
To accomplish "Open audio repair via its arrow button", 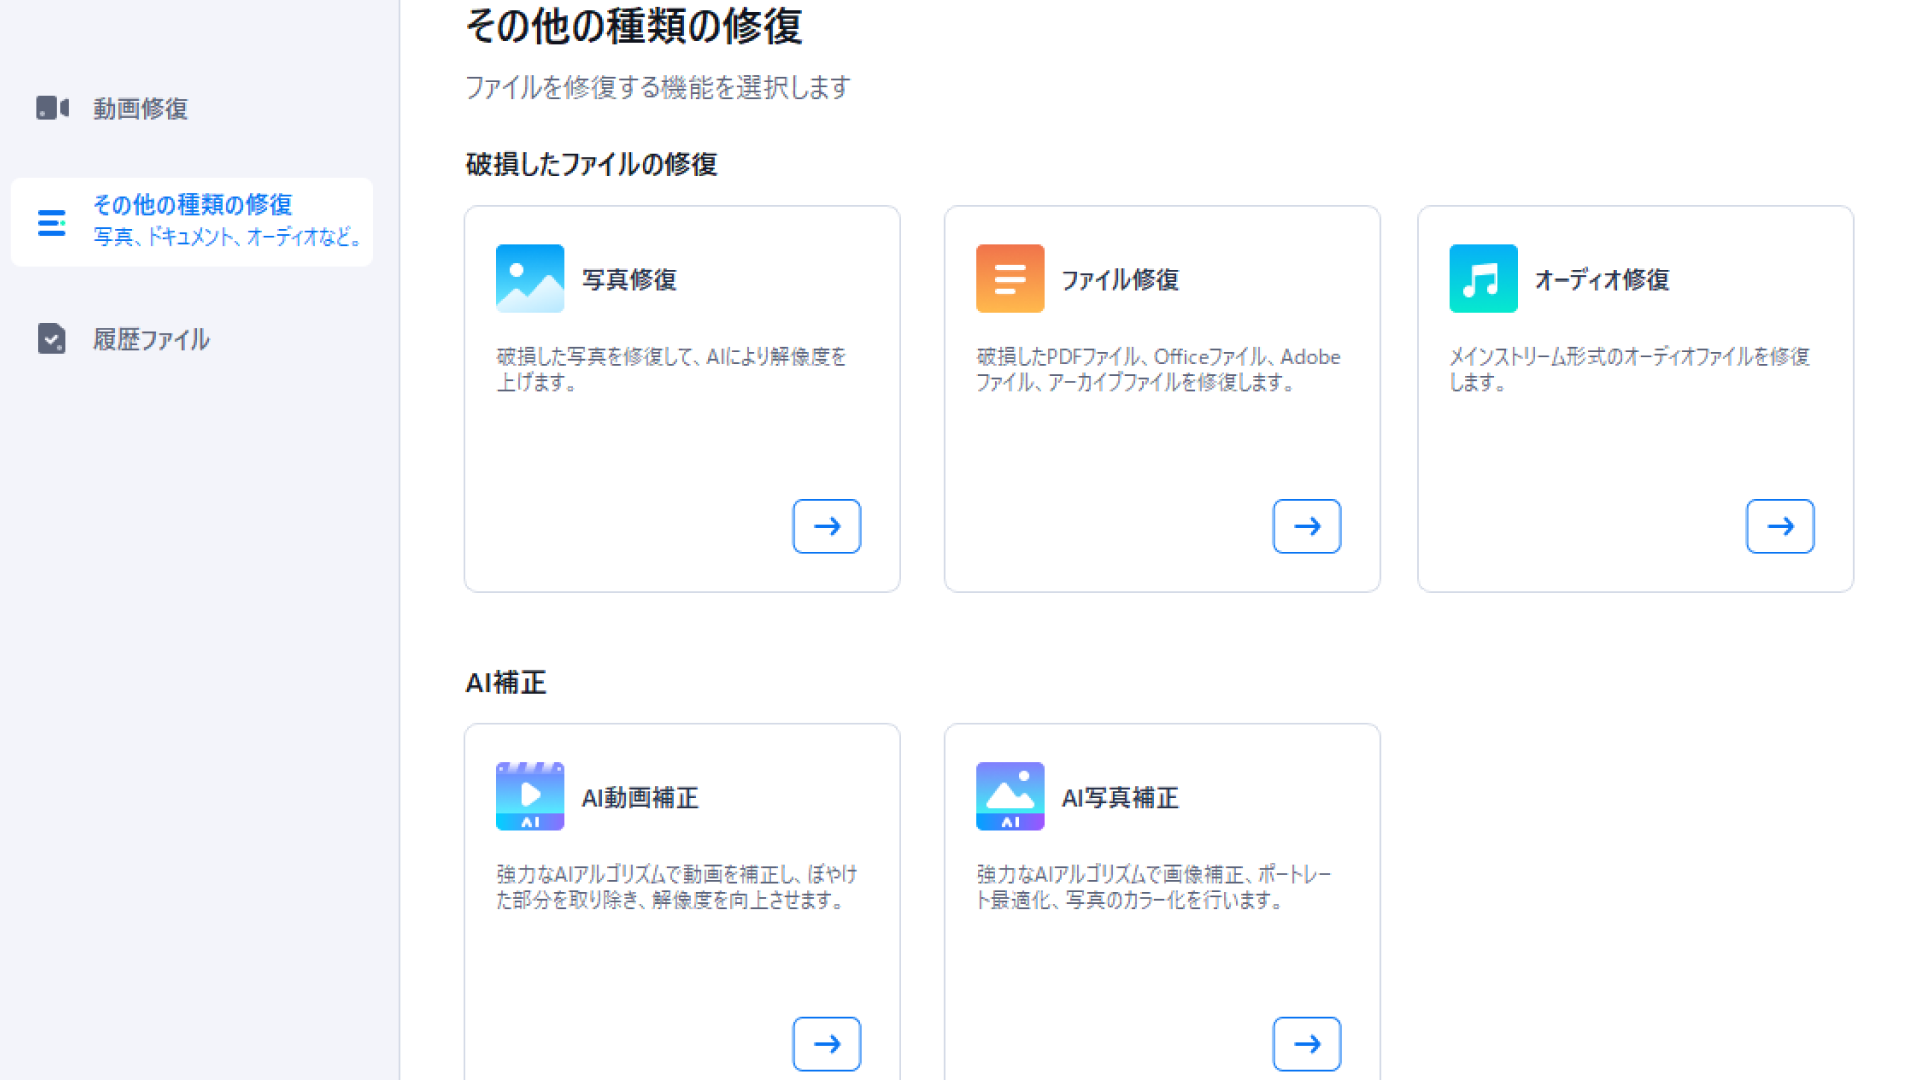I will 1780,526.
